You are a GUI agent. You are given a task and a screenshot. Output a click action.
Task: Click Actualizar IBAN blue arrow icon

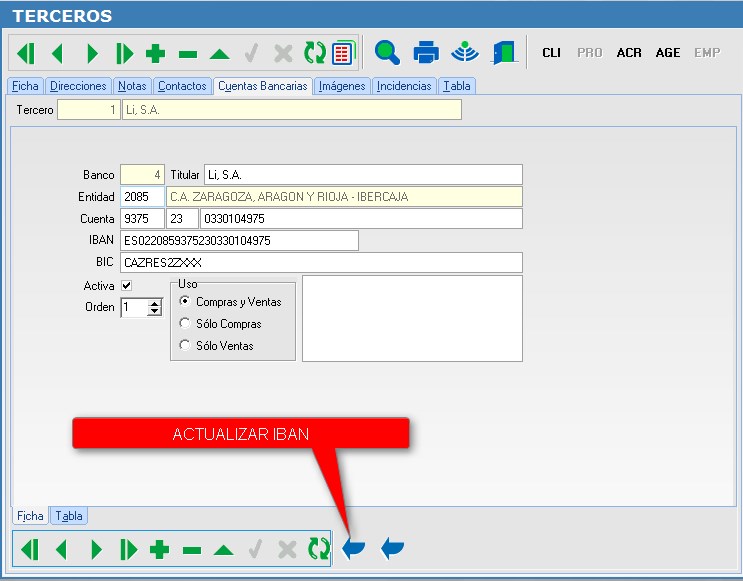coord(353,548)
